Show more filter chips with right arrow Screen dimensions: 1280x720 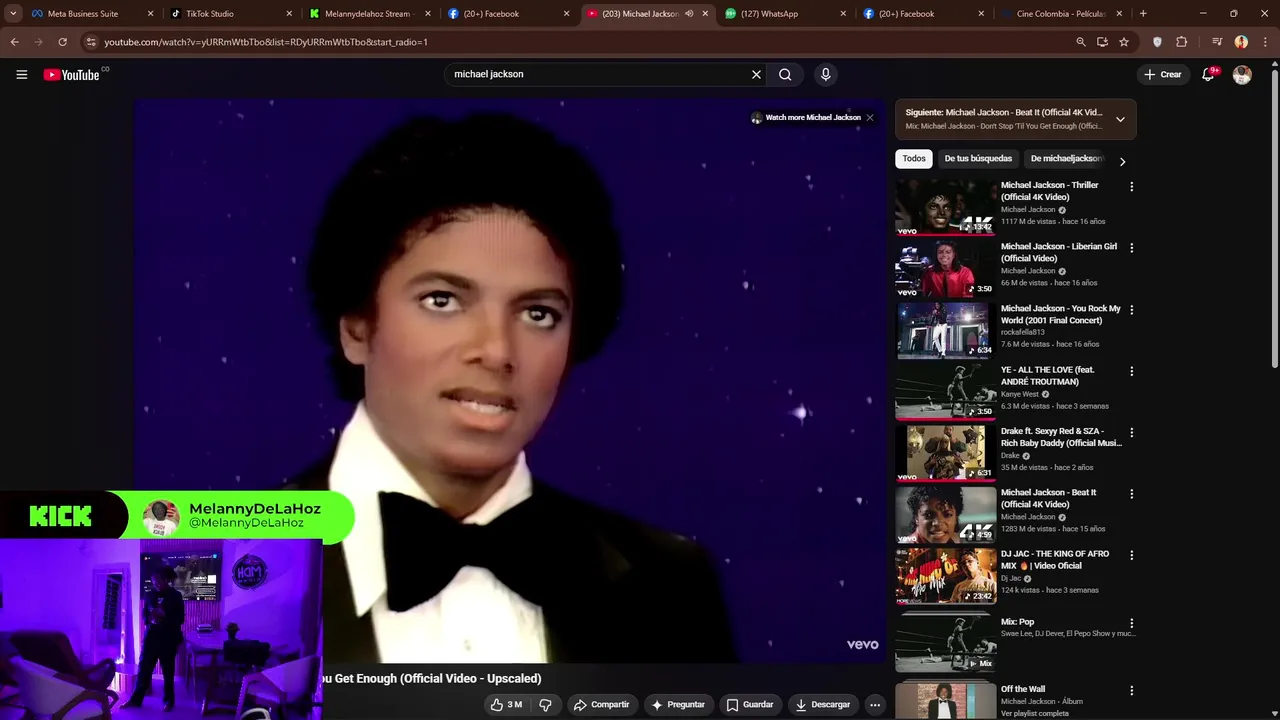pos(1122,161)
